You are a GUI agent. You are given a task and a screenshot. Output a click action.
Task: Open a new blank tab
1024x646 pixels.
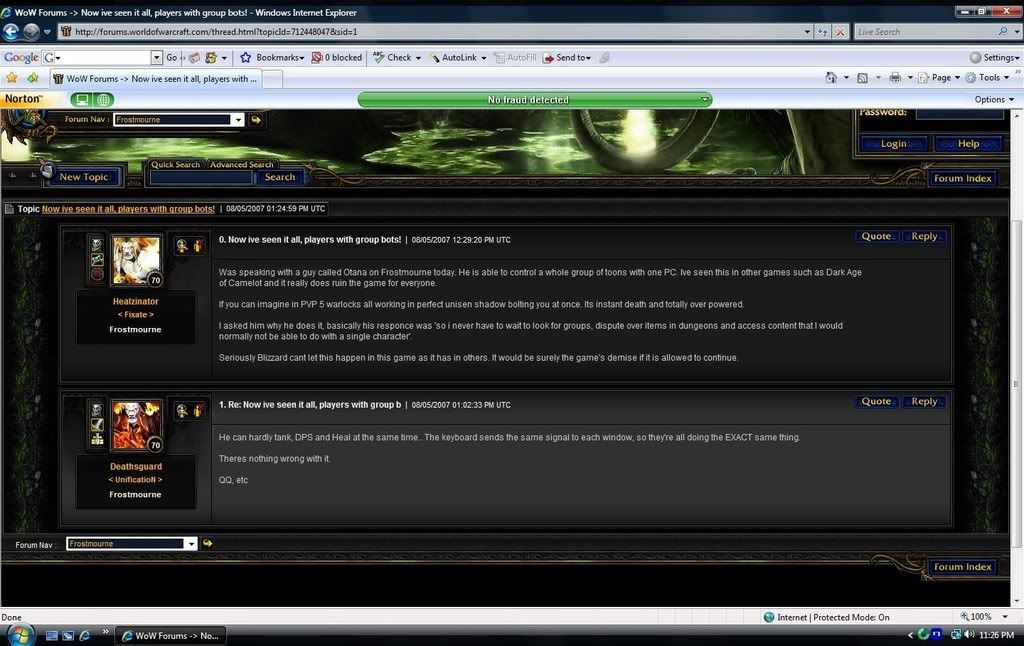point(272,79)
